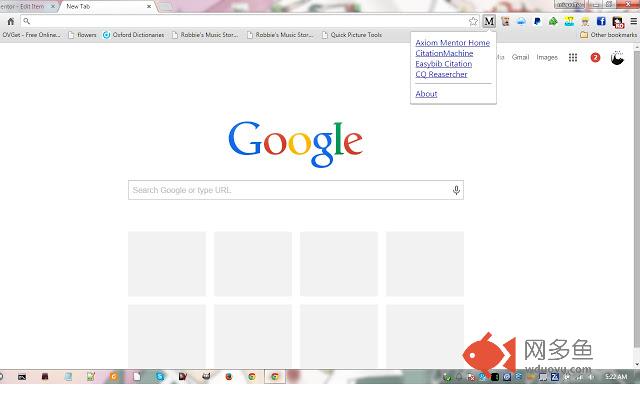Click the face portrait extension icon
This screenshot has width=640, height=400.
[505, 21]
